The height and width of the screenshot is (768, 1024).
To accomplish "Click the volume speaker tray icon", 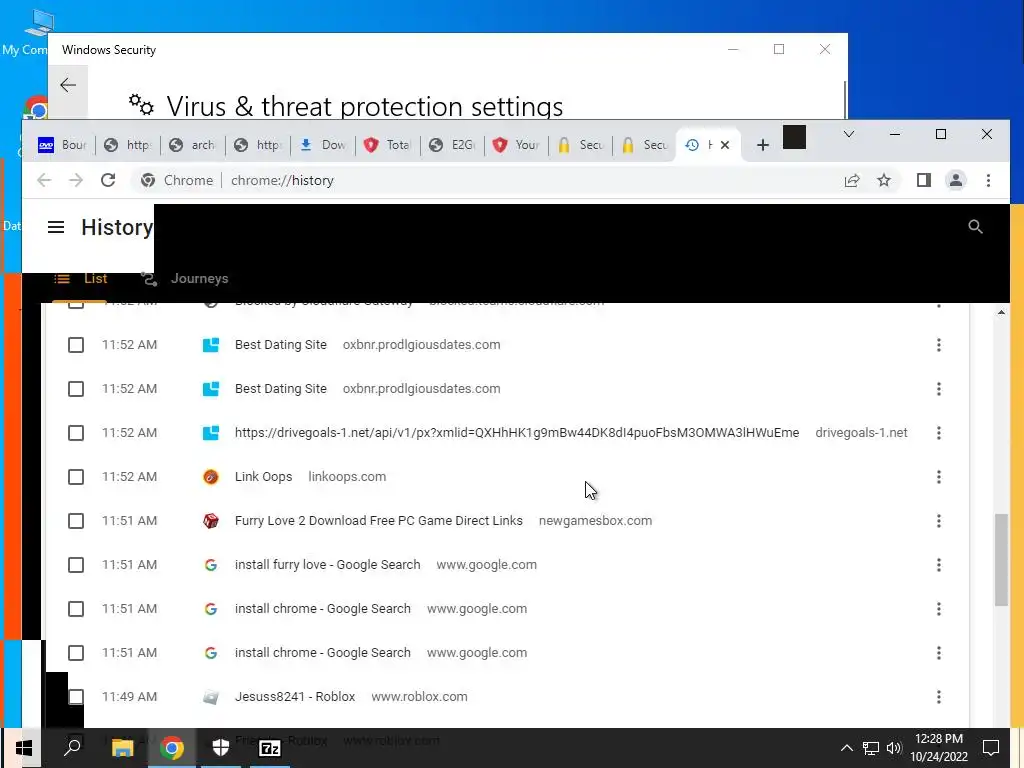I will point(894,748).
